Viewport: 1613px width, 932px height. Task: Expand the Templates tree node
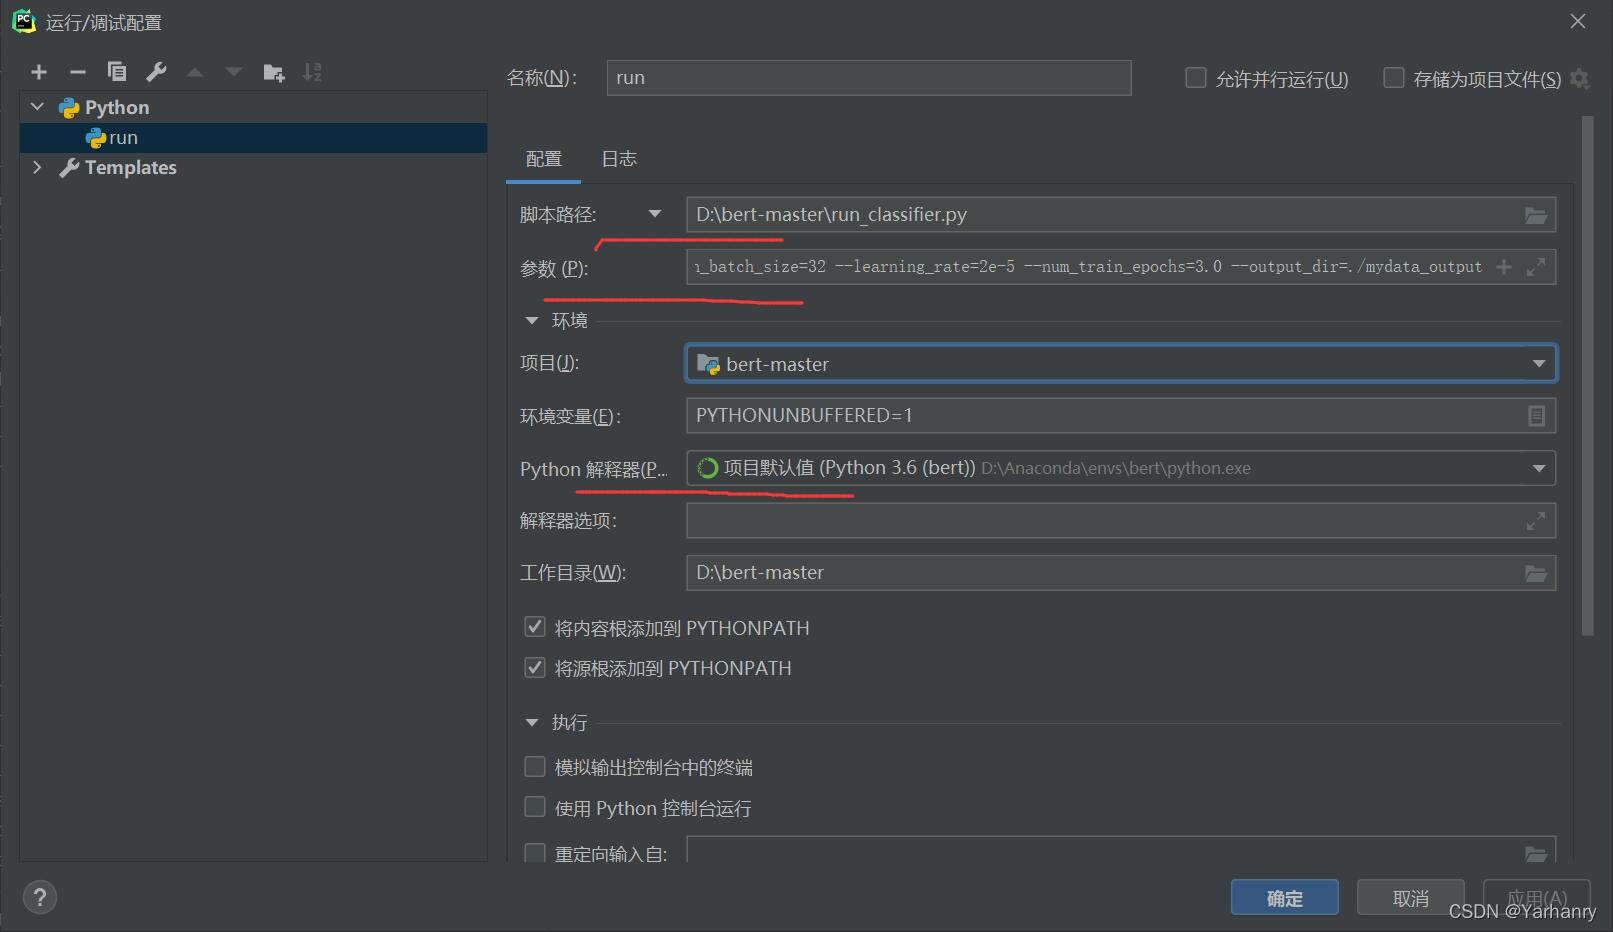coord(38,167)
